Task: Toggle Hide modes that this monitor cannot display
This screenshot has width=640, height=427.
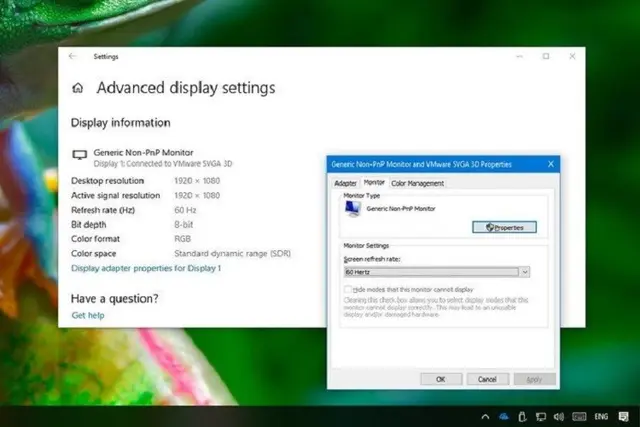Action: click(348, 289)
